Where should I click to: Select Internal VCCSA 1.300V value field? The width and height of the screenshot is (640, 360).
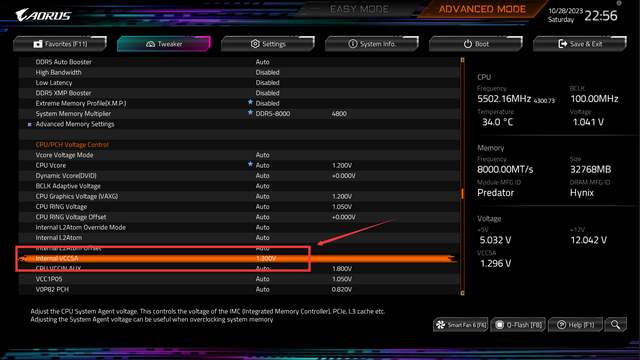(266, 258)
